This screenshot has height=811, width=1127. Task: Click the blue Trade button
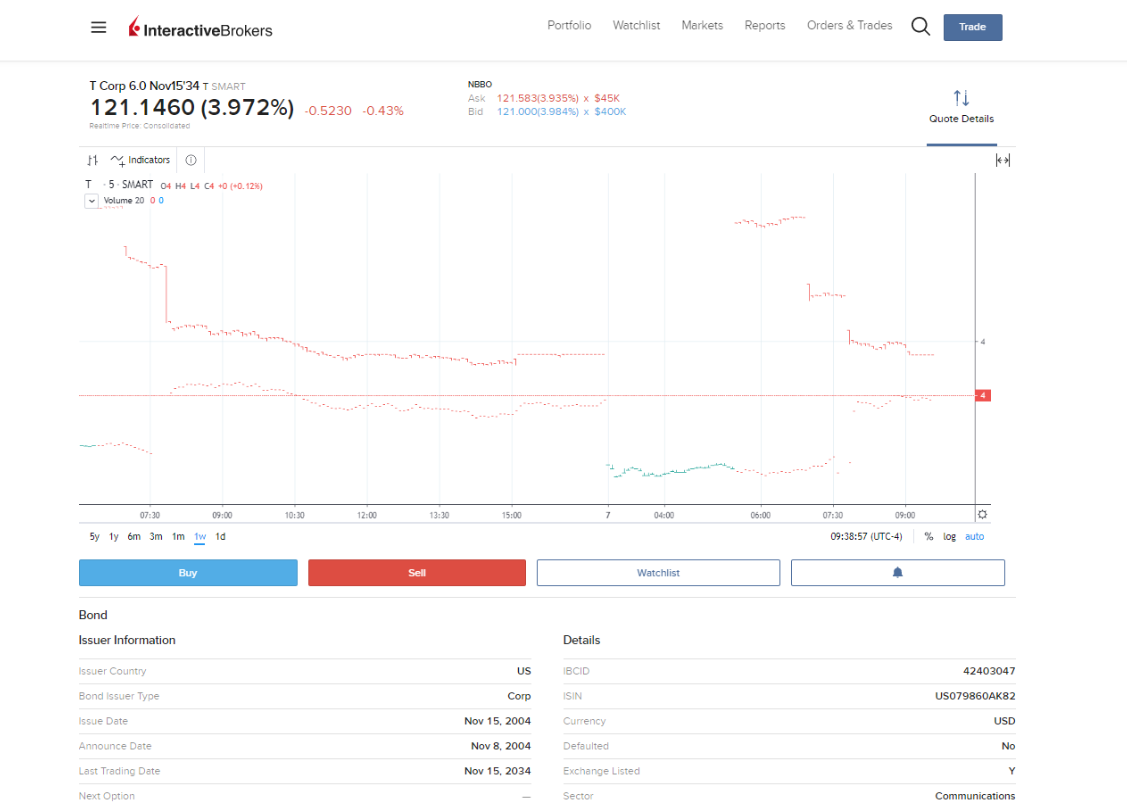tap(972, 27)
